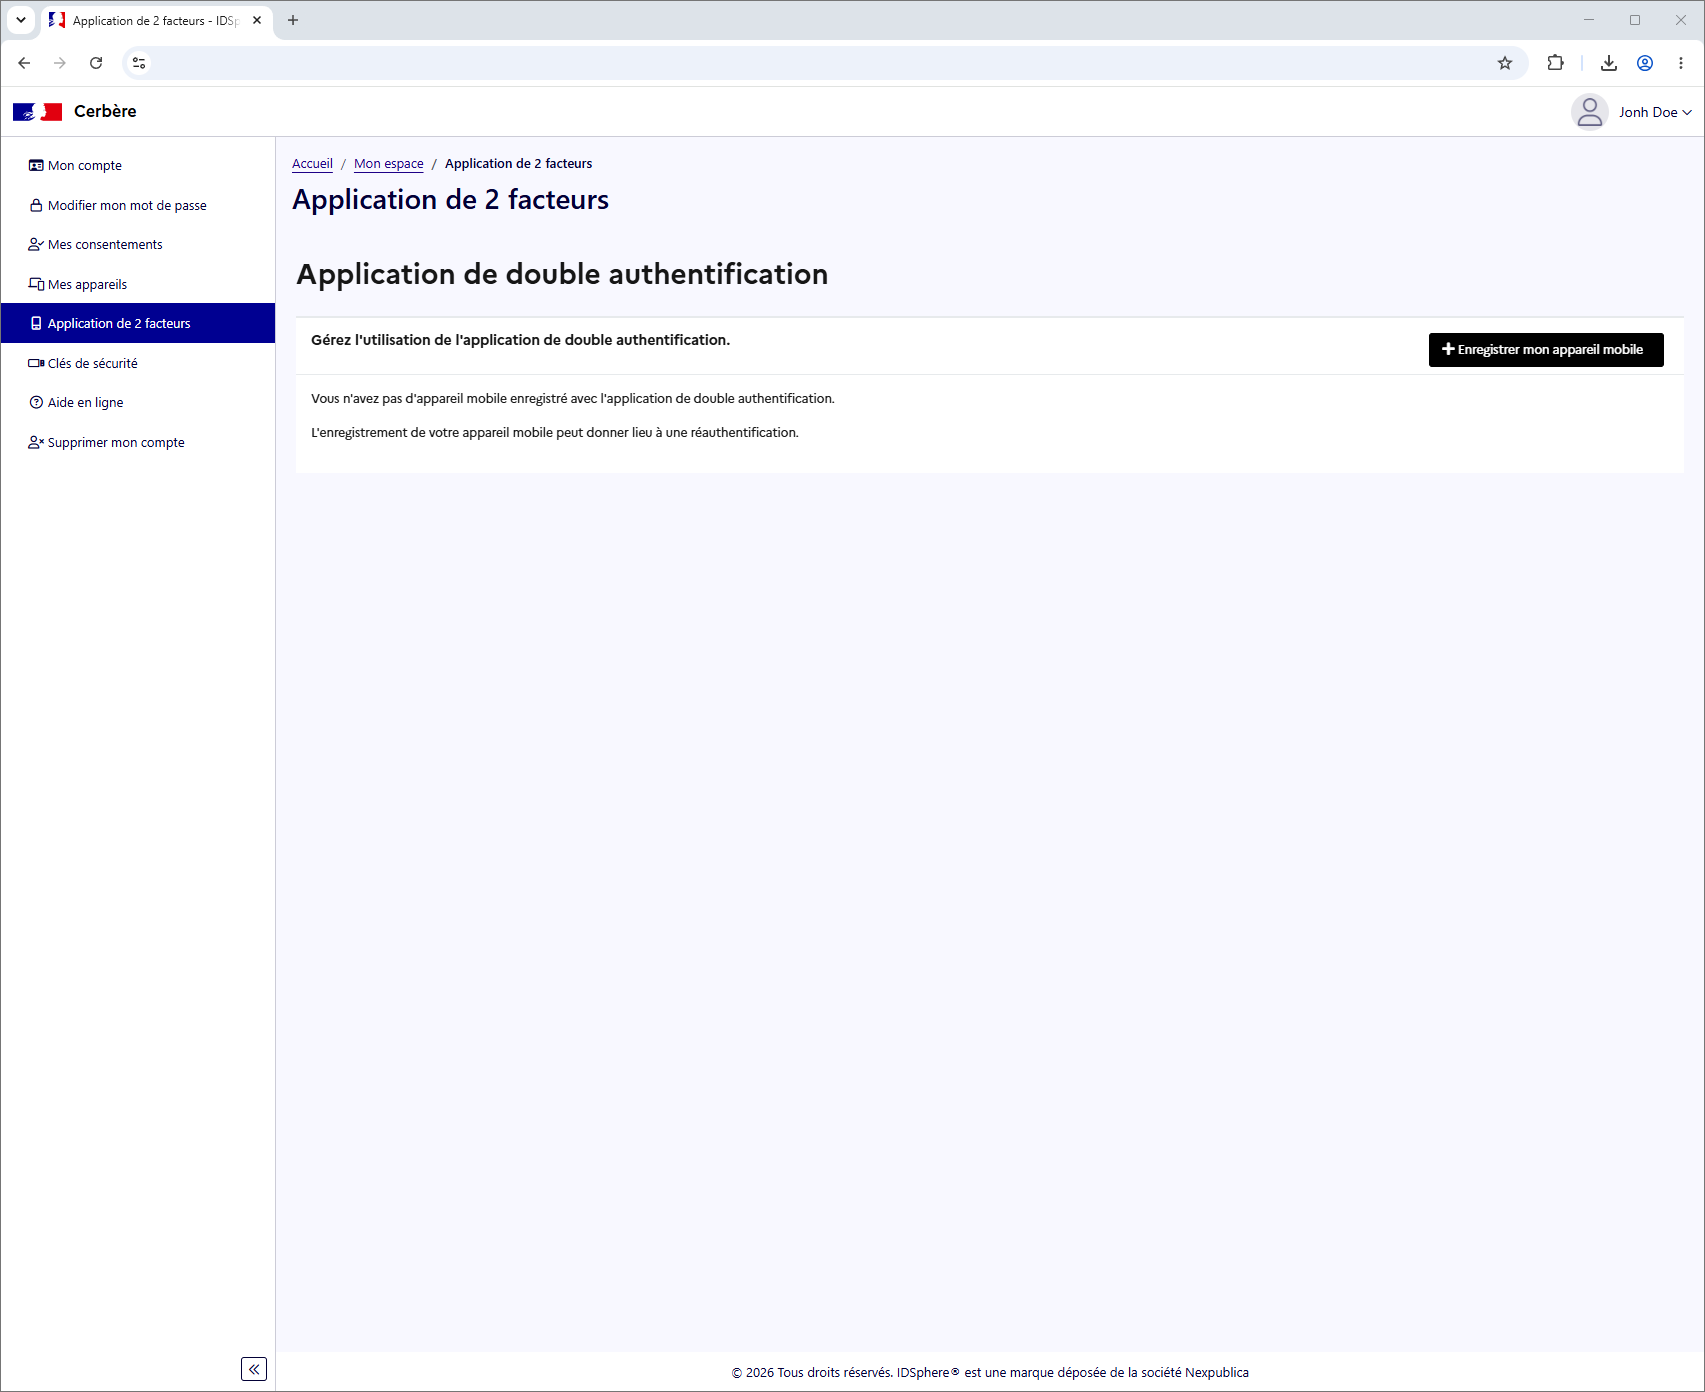Collapse the sidebar with the double-chevron button
This screenshot has width=1705, height=1392.
254,1369
